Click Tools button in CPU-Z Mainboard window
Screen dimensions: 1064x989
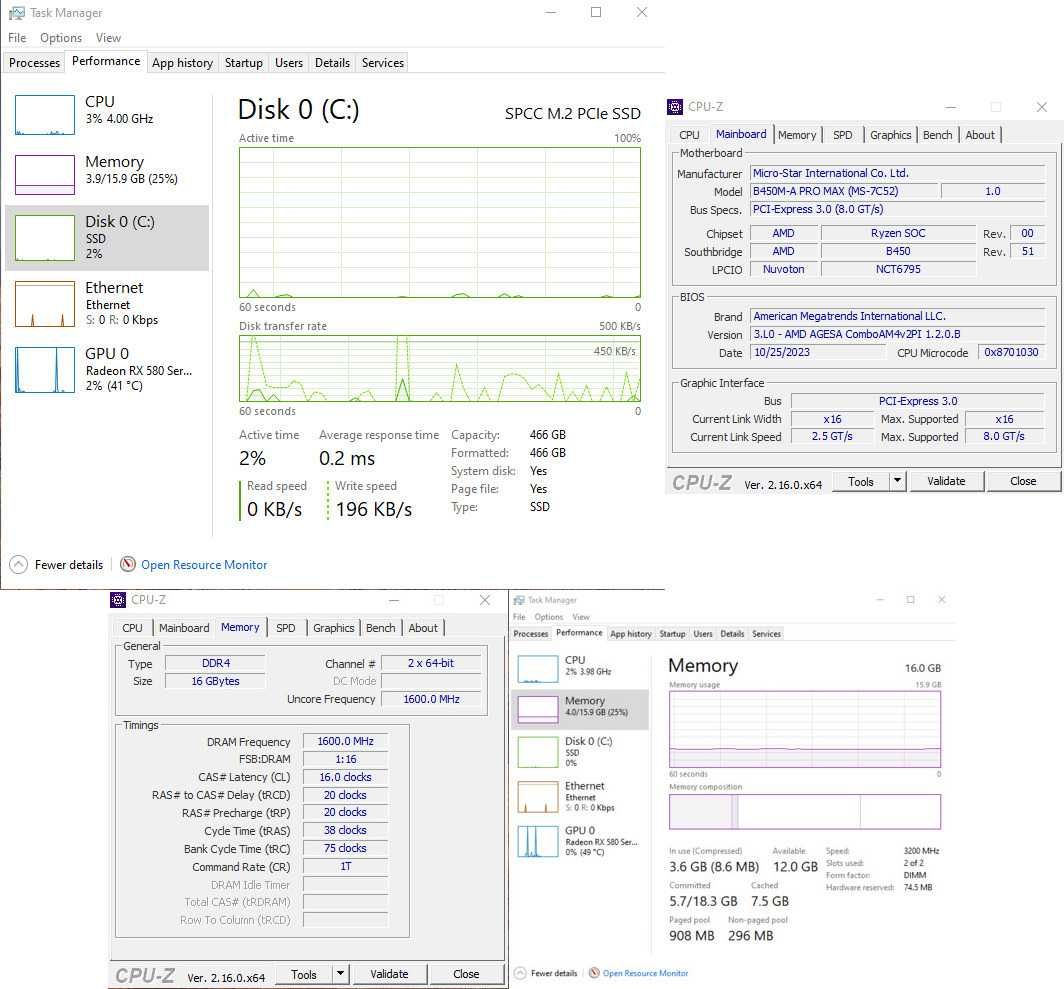coord(860,481)
